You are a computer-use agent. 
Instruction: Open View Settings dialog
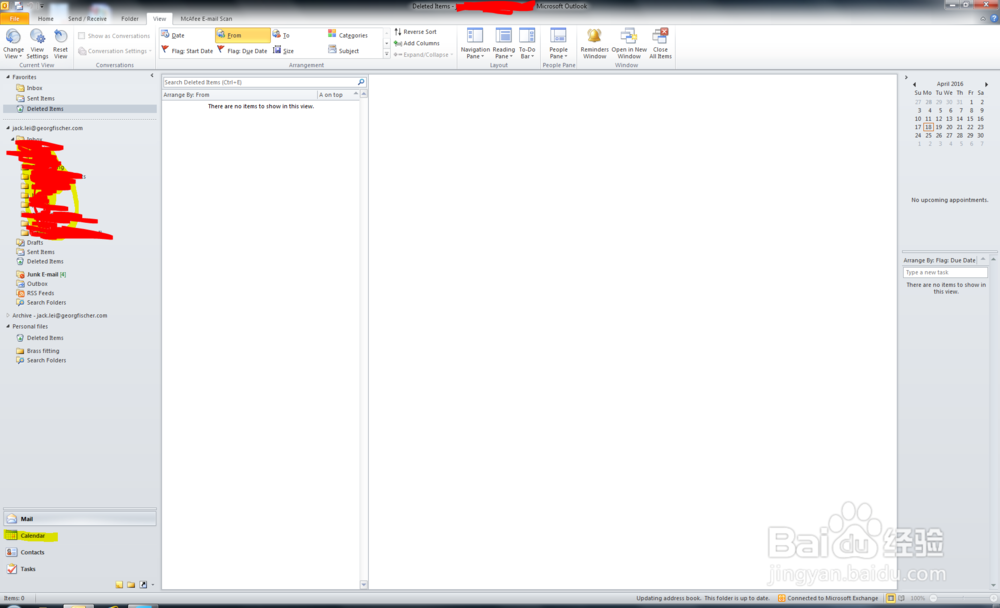click(37, 44)
